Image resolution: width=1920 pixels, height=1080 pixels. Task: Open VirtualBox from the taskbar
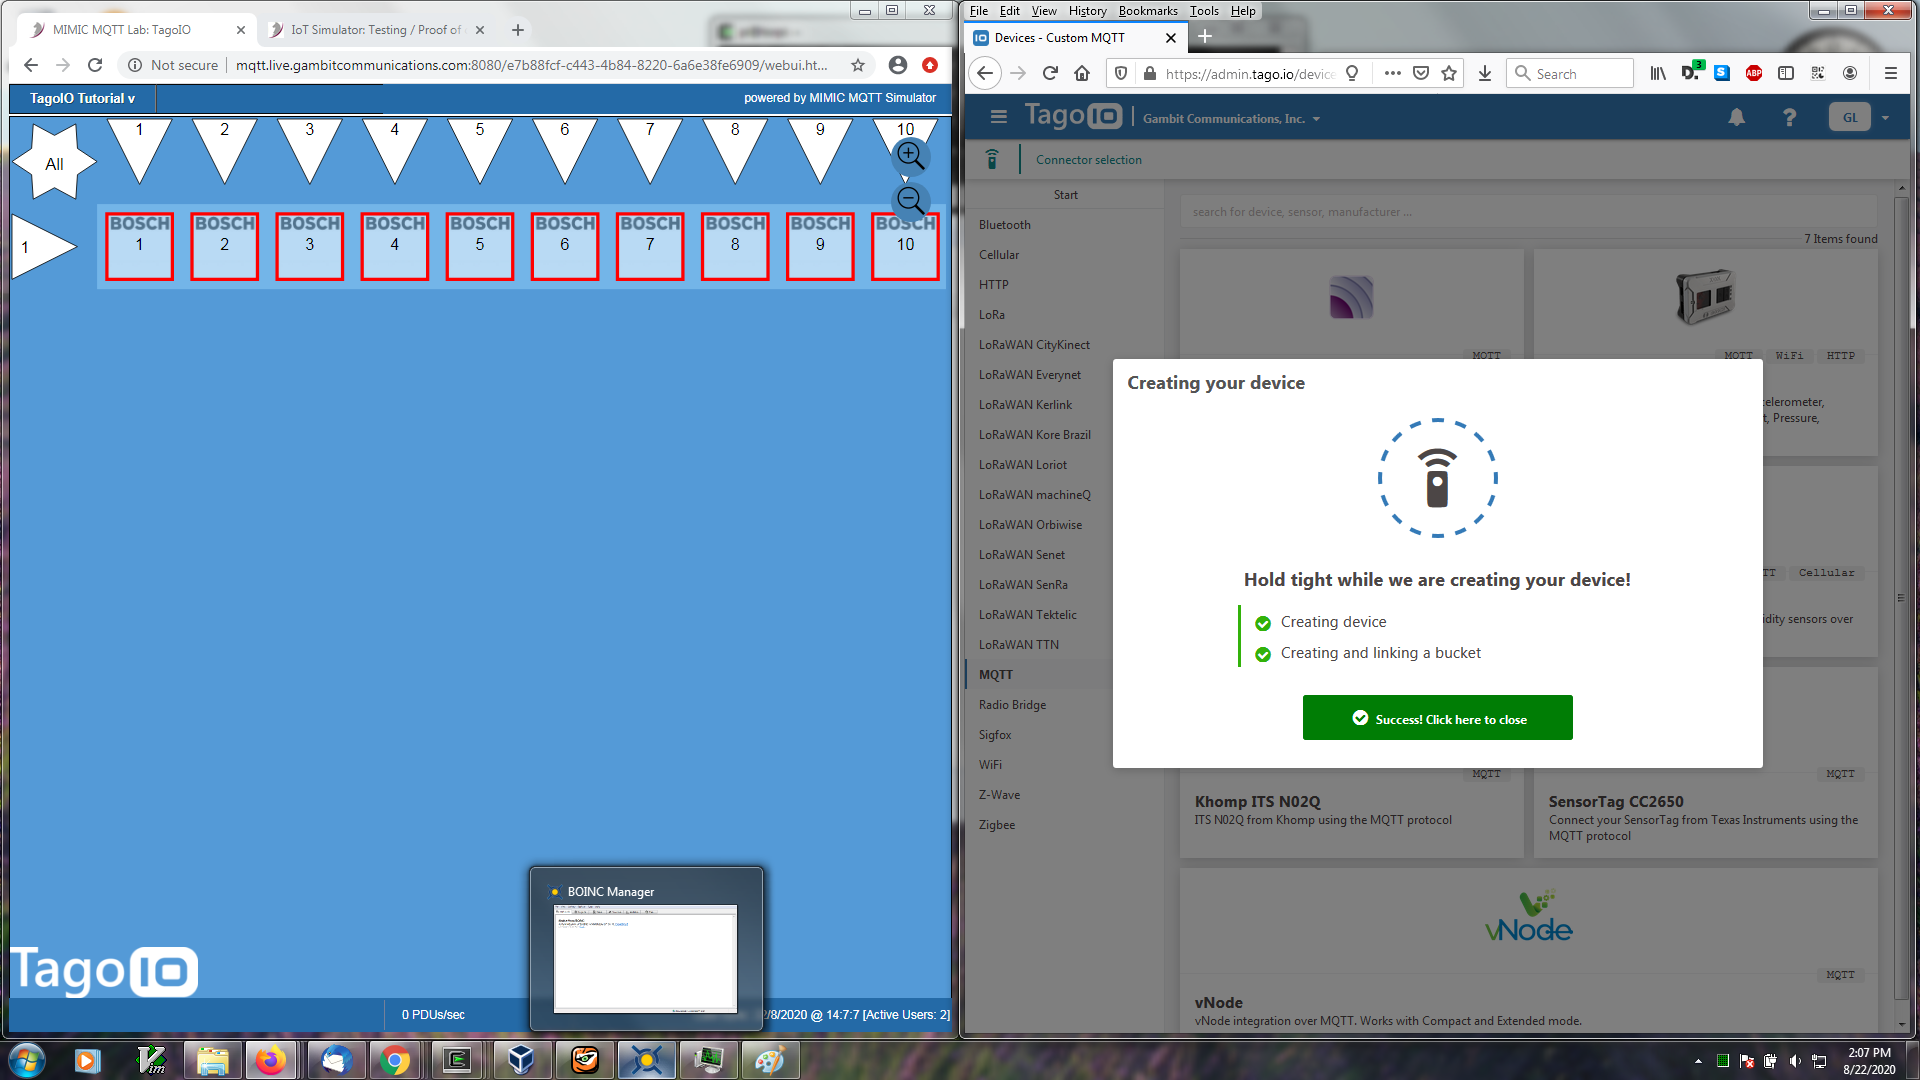(x=521, y=1060)
